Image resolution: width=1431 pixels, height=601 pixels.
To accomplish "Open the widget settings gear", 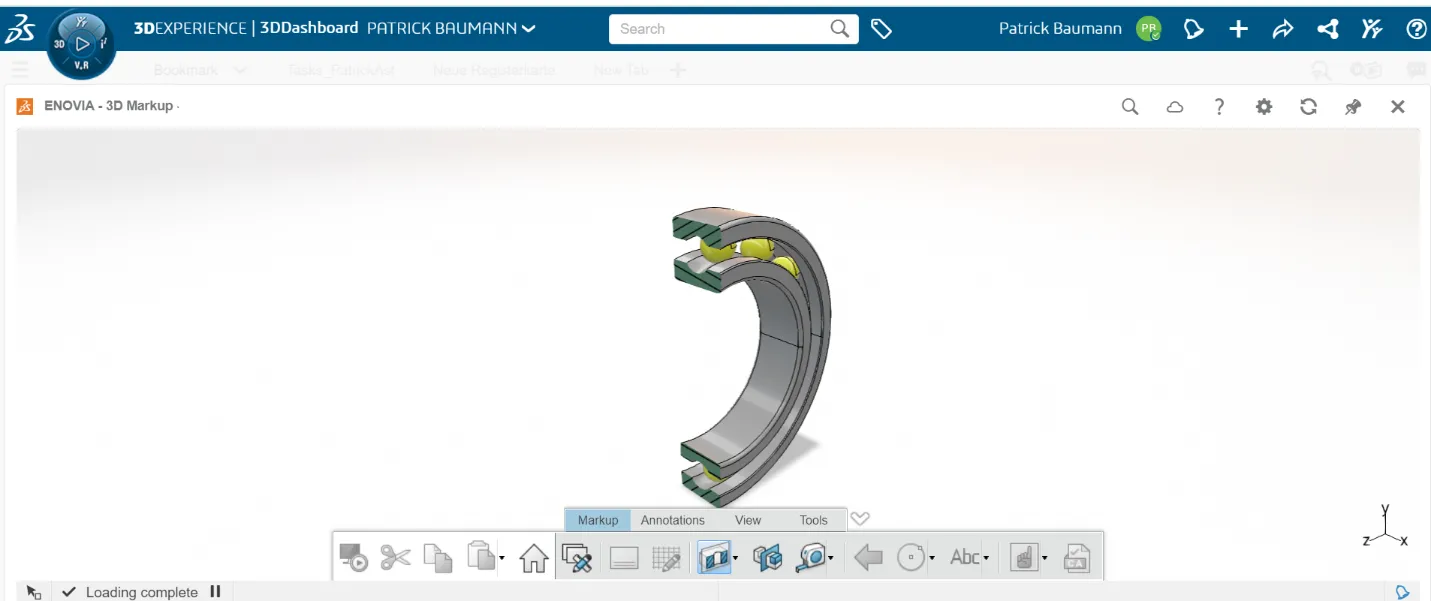I will pyautogui.click(x=1263, y=106).
